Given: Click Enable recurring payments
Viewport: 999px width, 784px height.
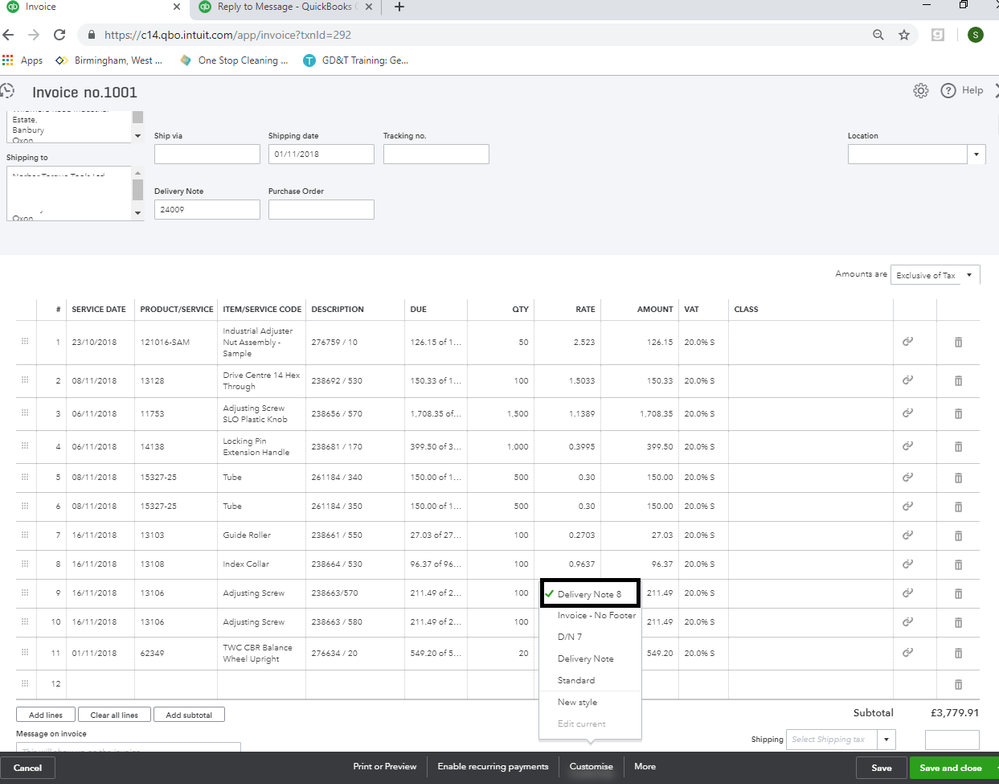Looking at the screenshot, I should (x=492, y=767).
